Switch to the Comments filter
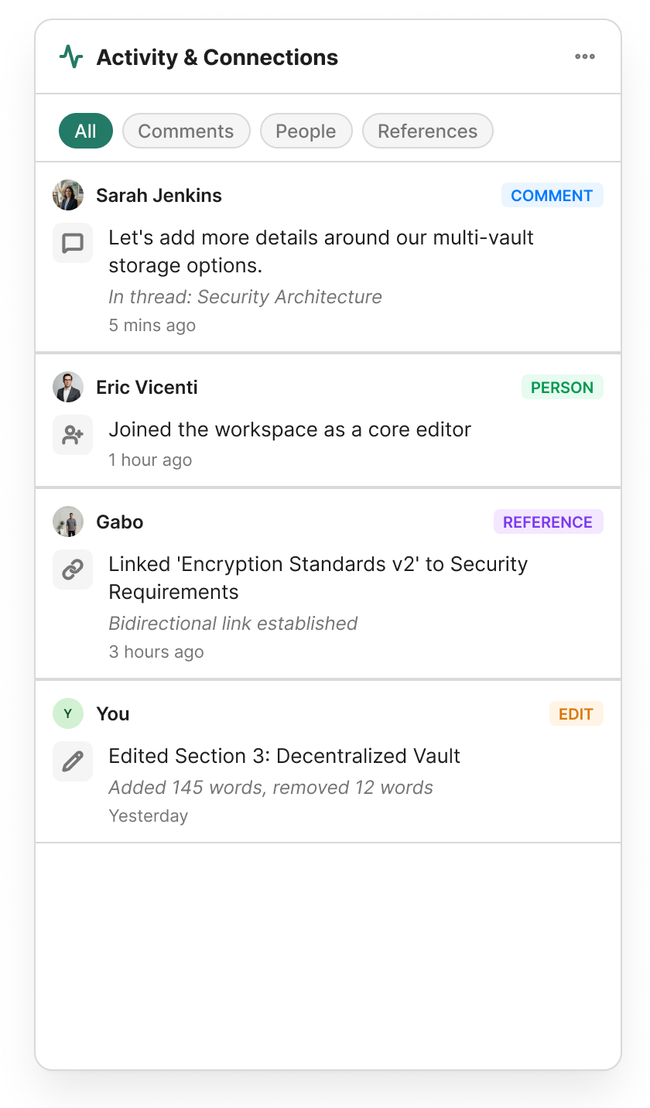650x1108 pixels. coord(186,131)
